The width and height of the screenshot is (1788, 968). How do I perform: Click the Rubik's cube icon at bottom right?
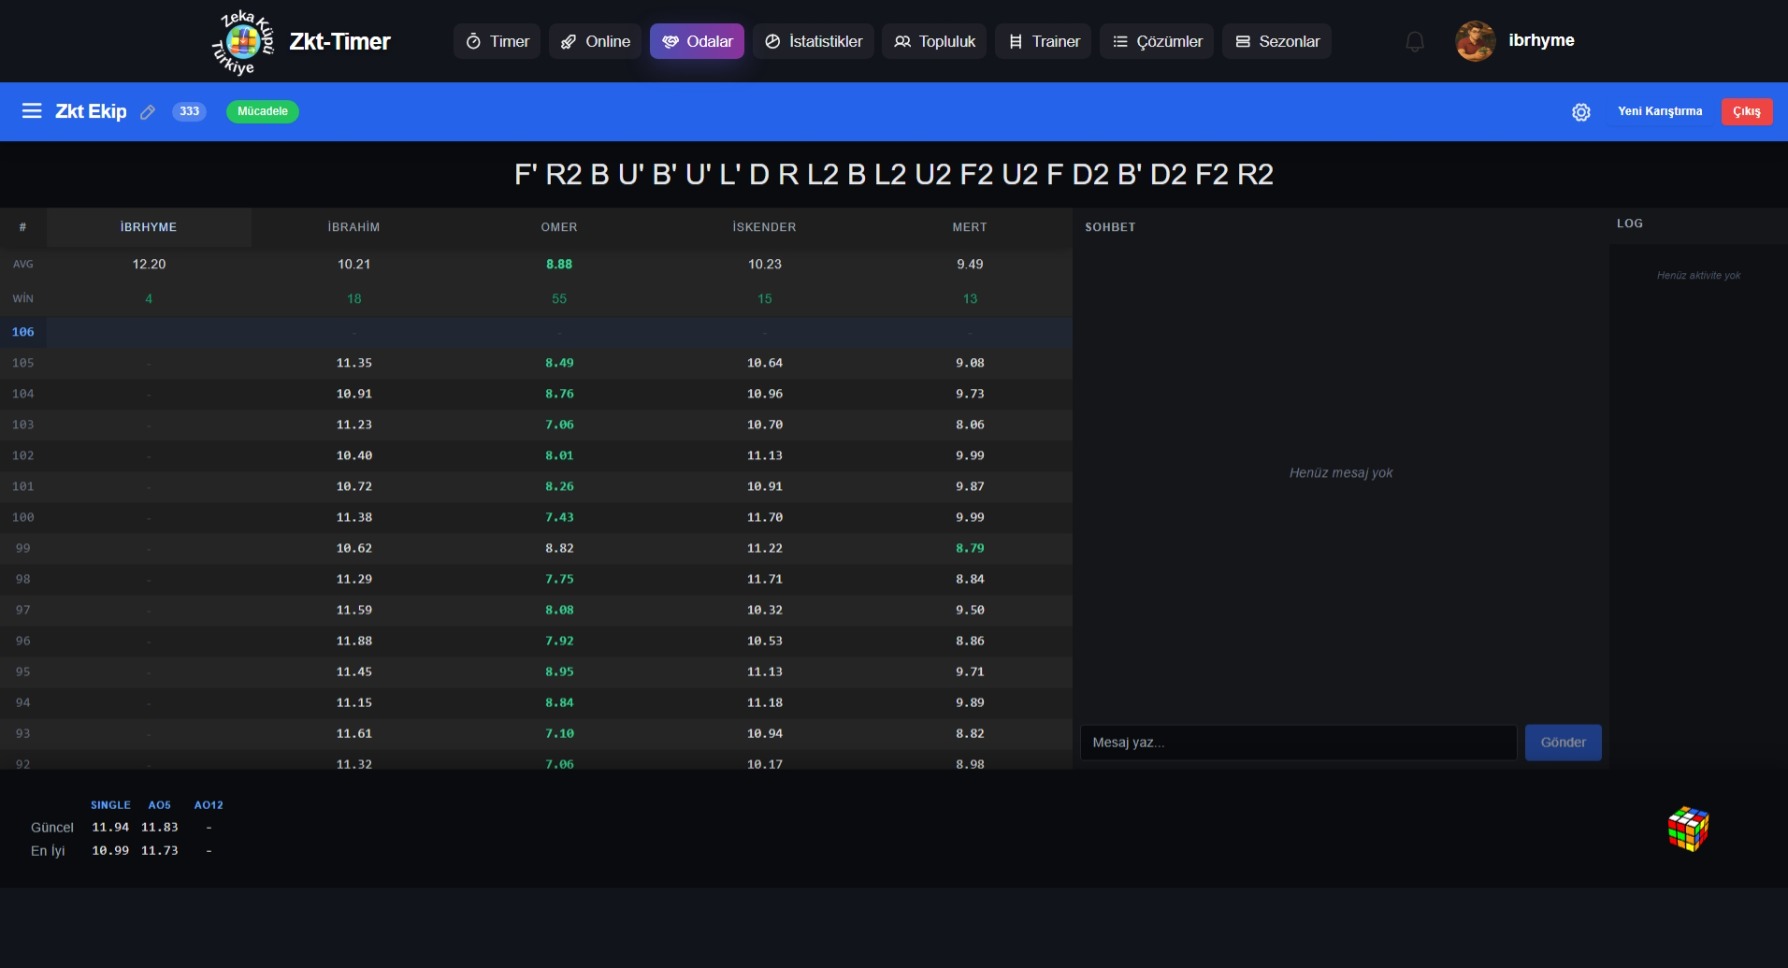tap(1688, 829)
